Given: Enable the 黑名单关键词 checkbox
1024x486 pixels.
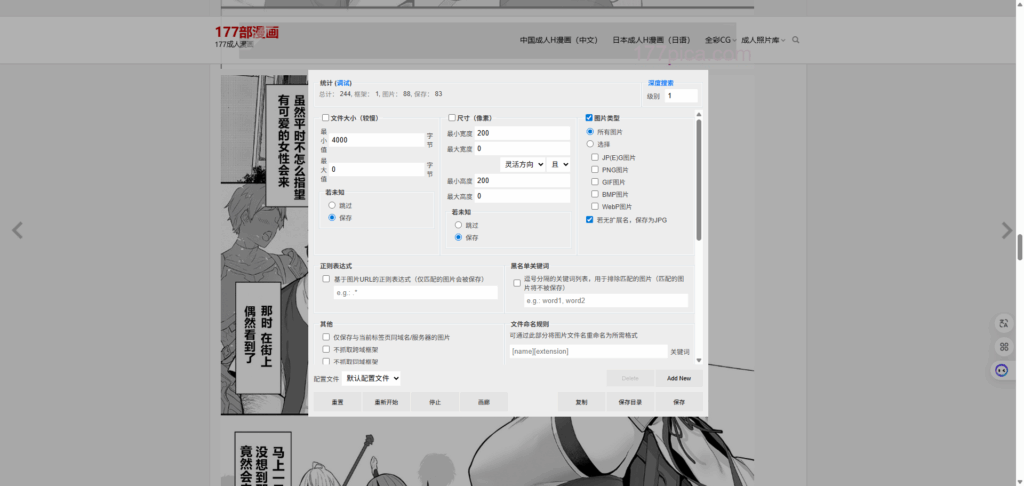Looking at the screenshot, I should coord(517,284).
